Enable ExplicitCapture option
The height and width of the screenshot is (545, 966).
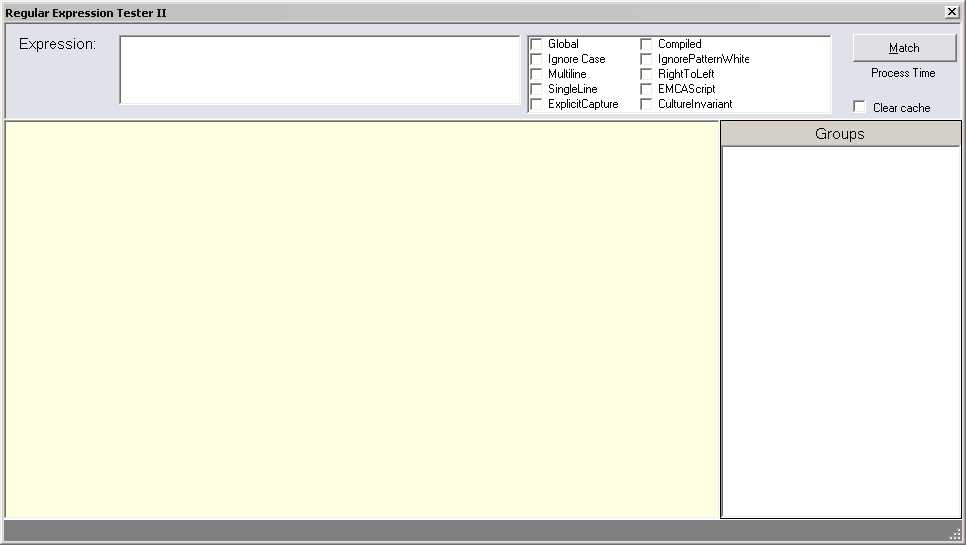pos(537,104)
